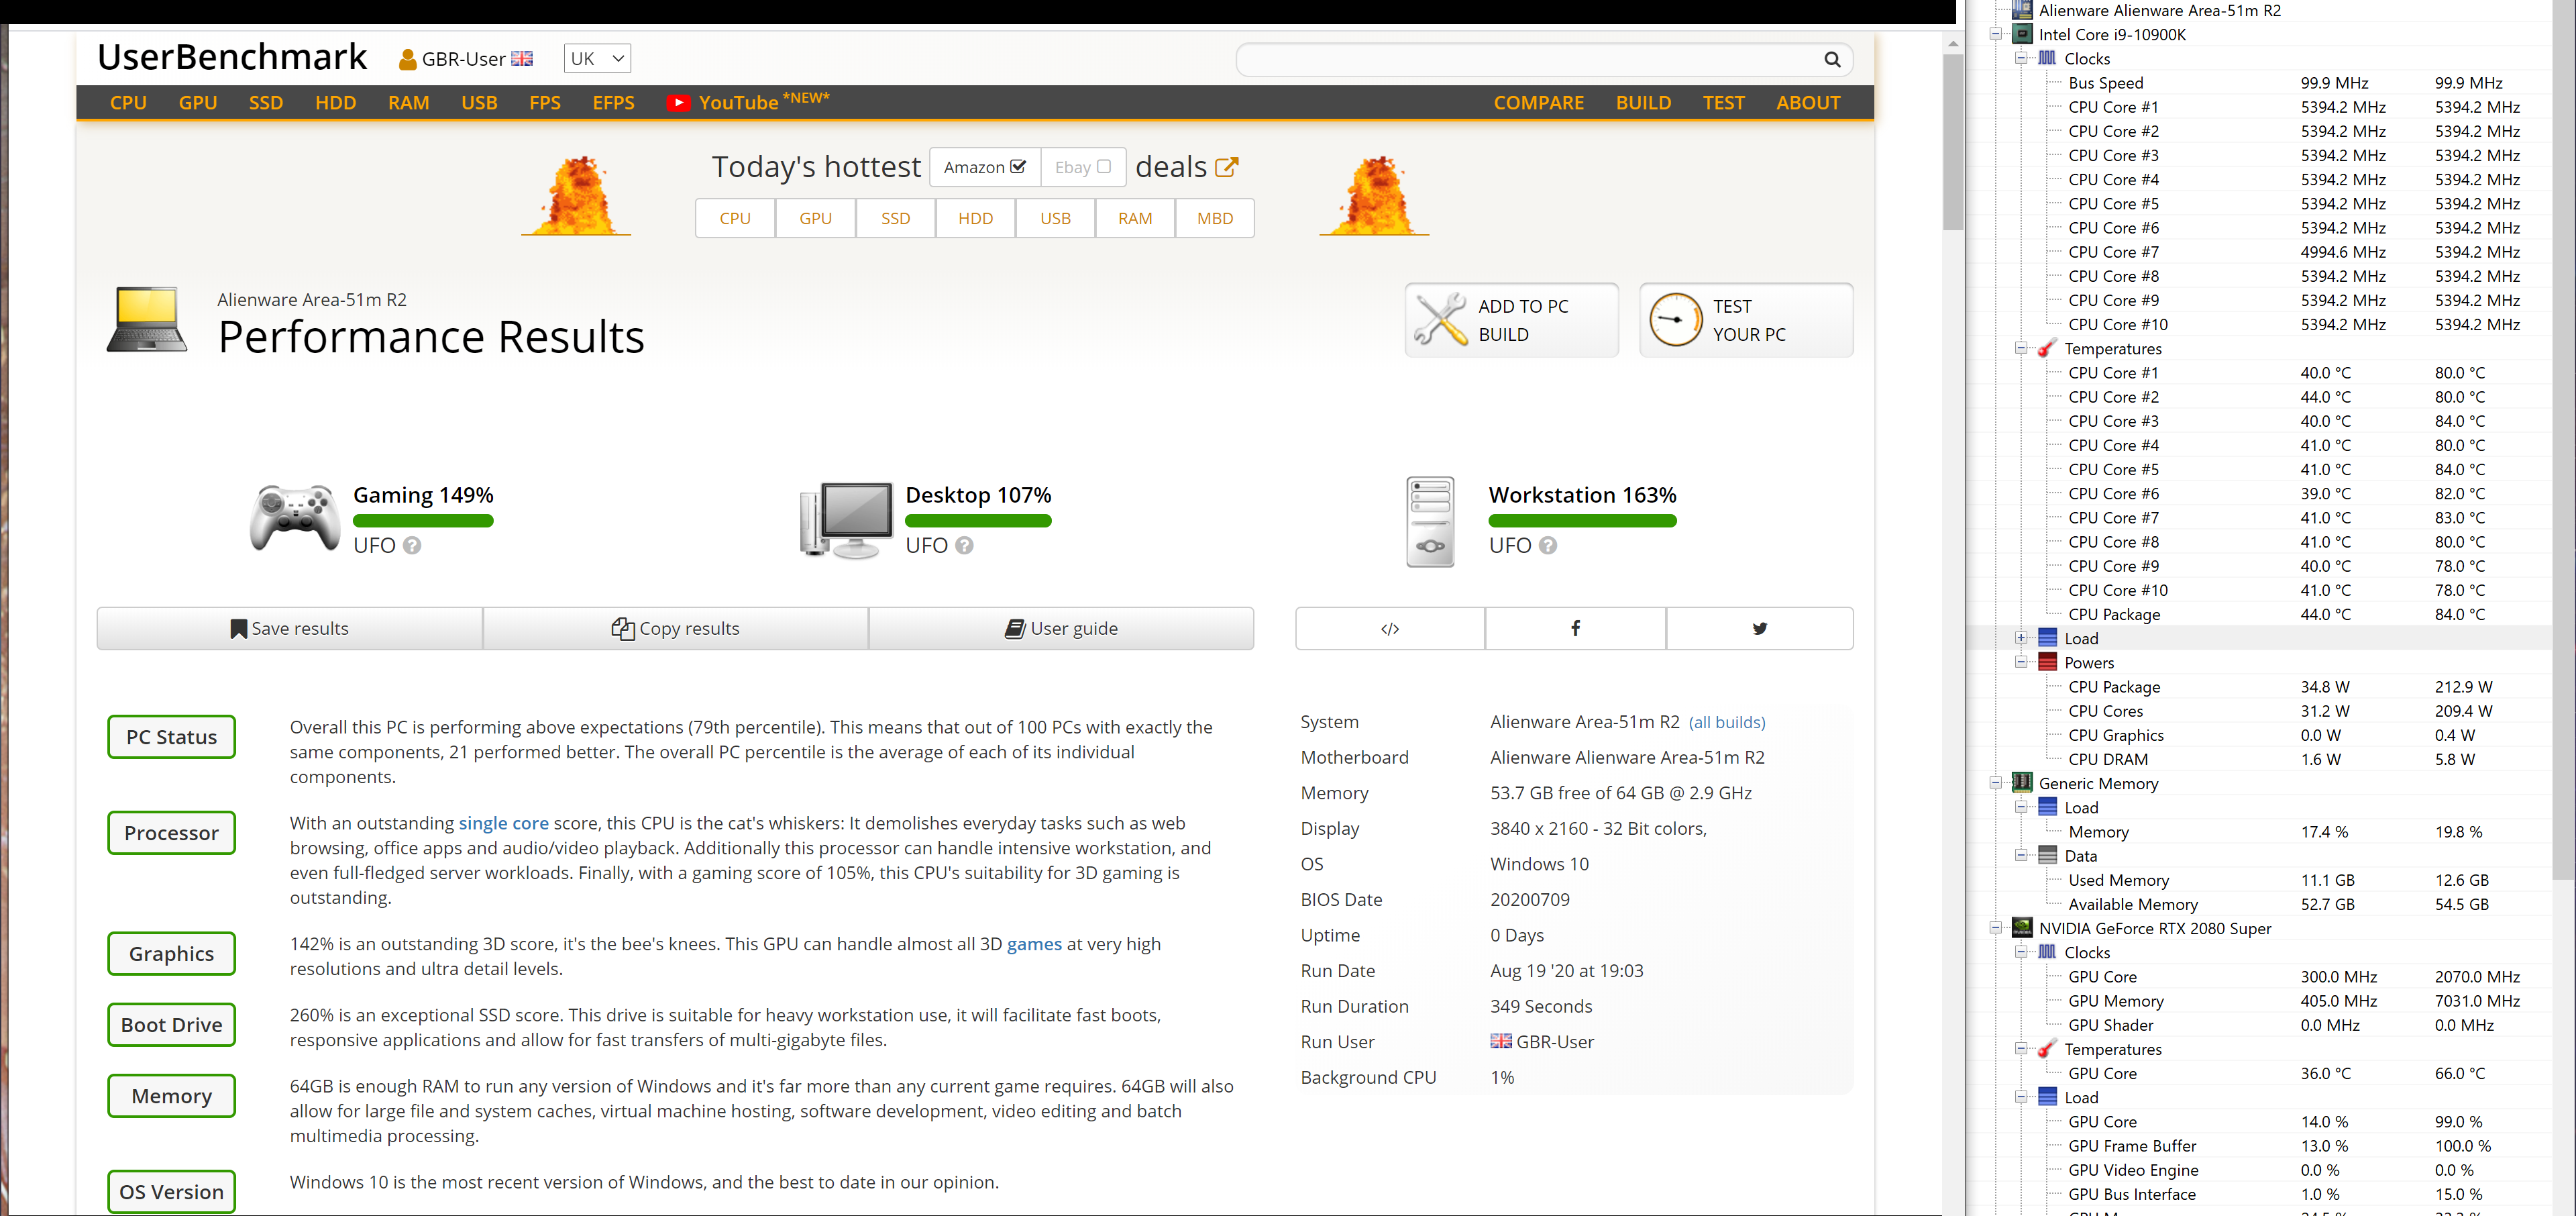Open the single core link

(x=504, y=823)
